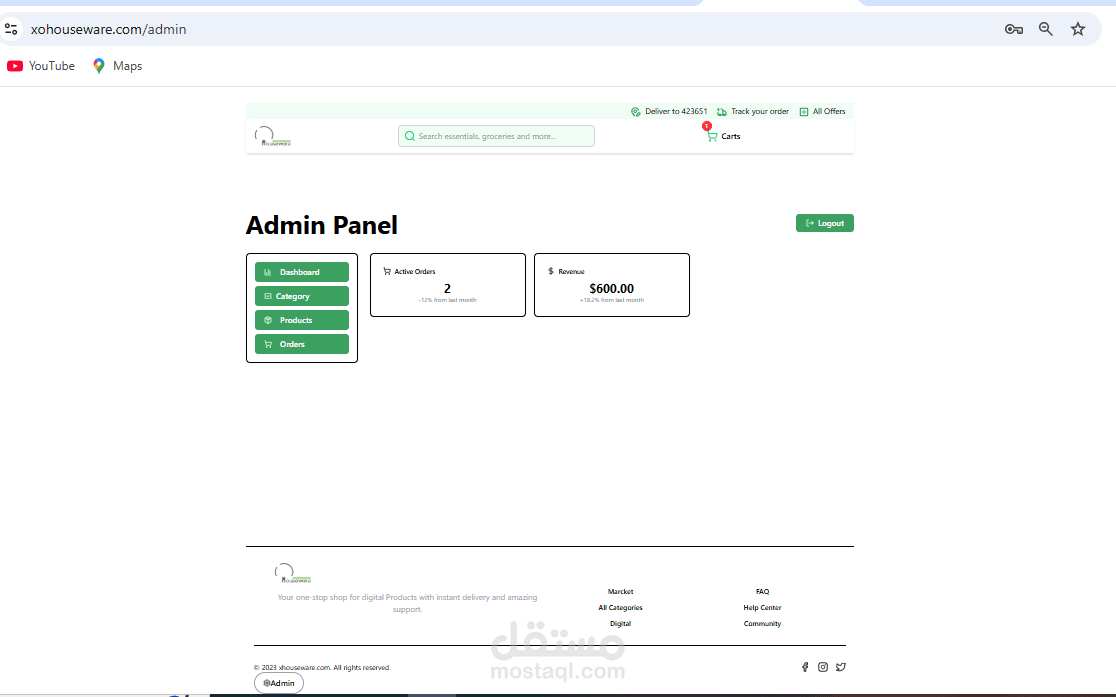Screen dimensions: 1116x697
Task: Click the Instagram icon in footer
Action: (823, 667)
